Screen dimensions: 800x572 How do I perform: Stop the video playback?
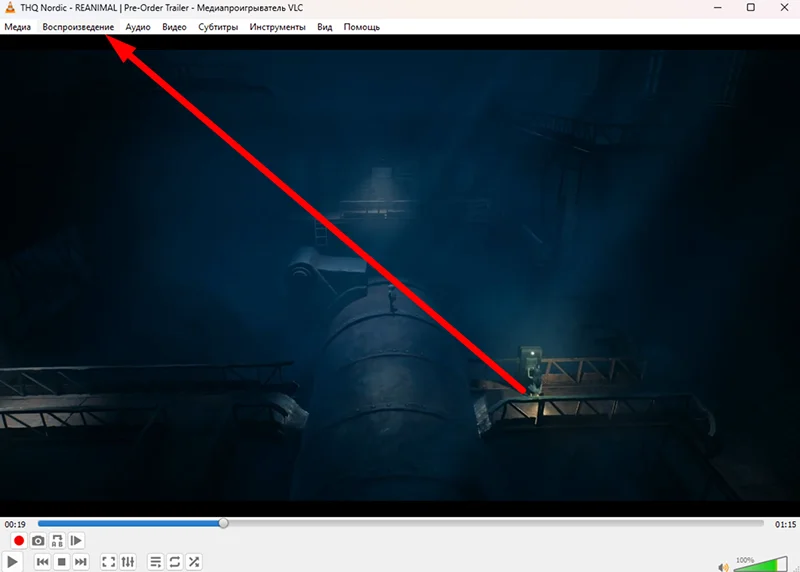tap(61, 562)
